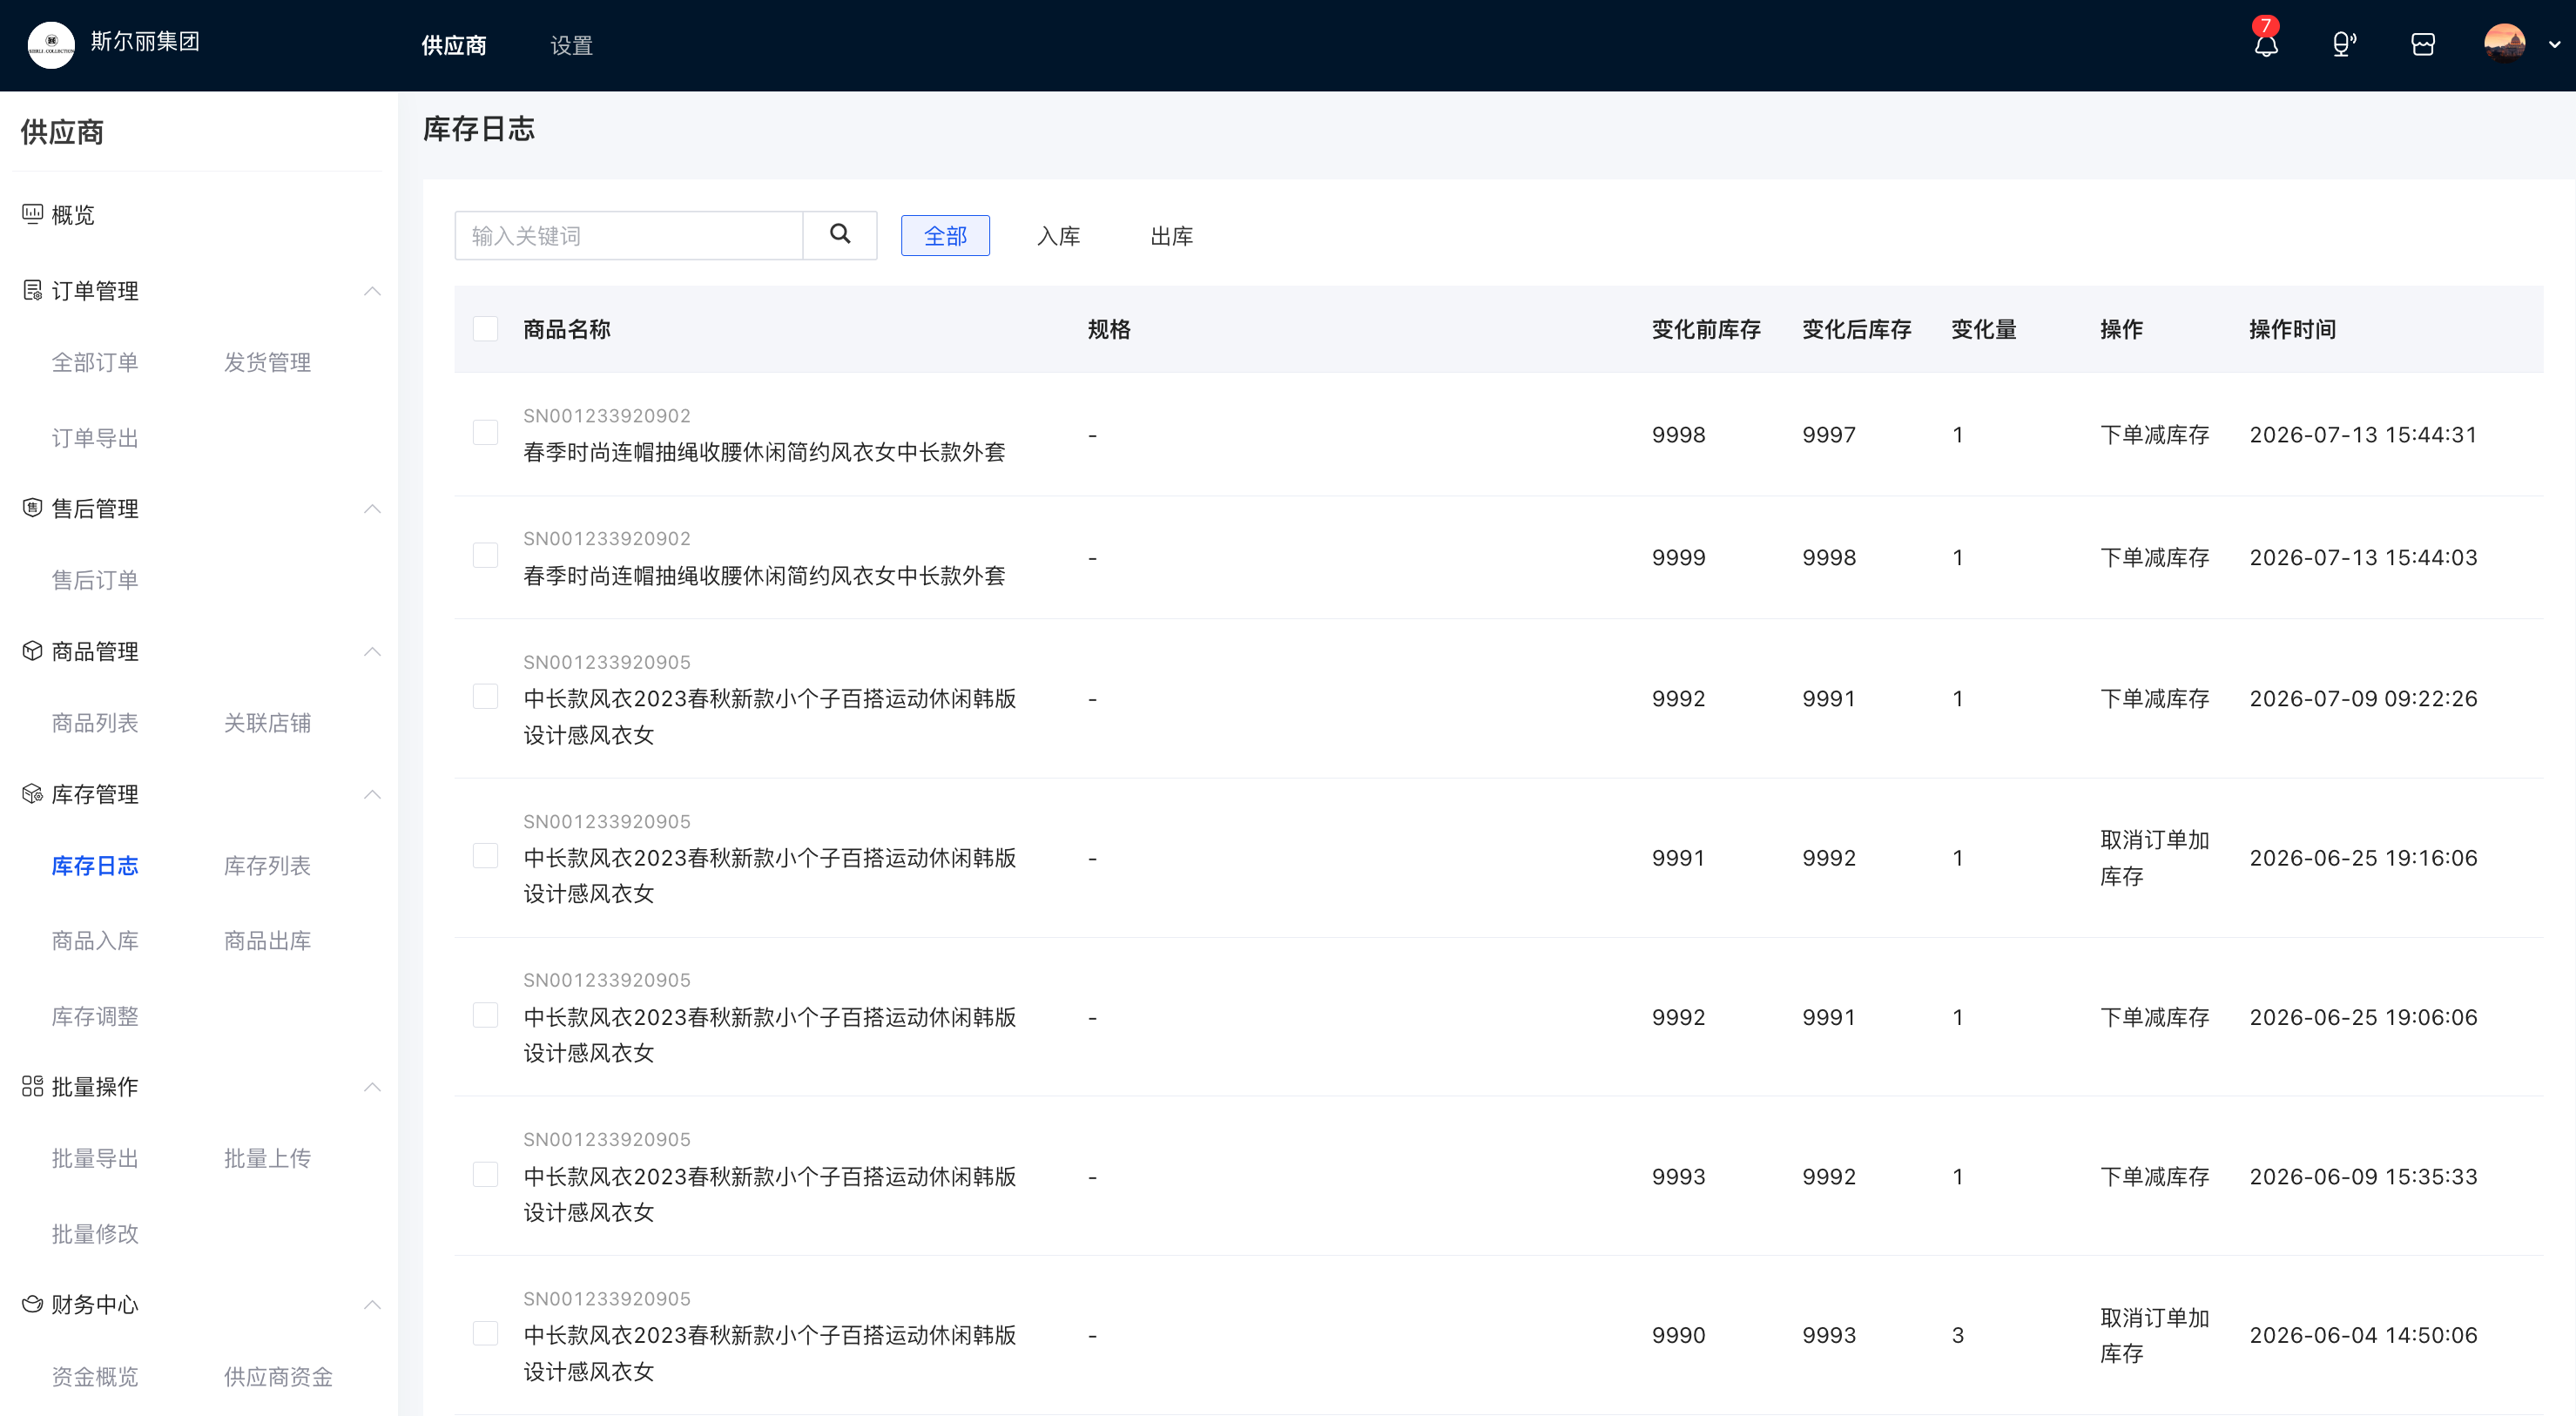2576x1416 pixels.
Task: Check the row dated 2026-06-04 14:50:06
Action: click(485, 1334)
